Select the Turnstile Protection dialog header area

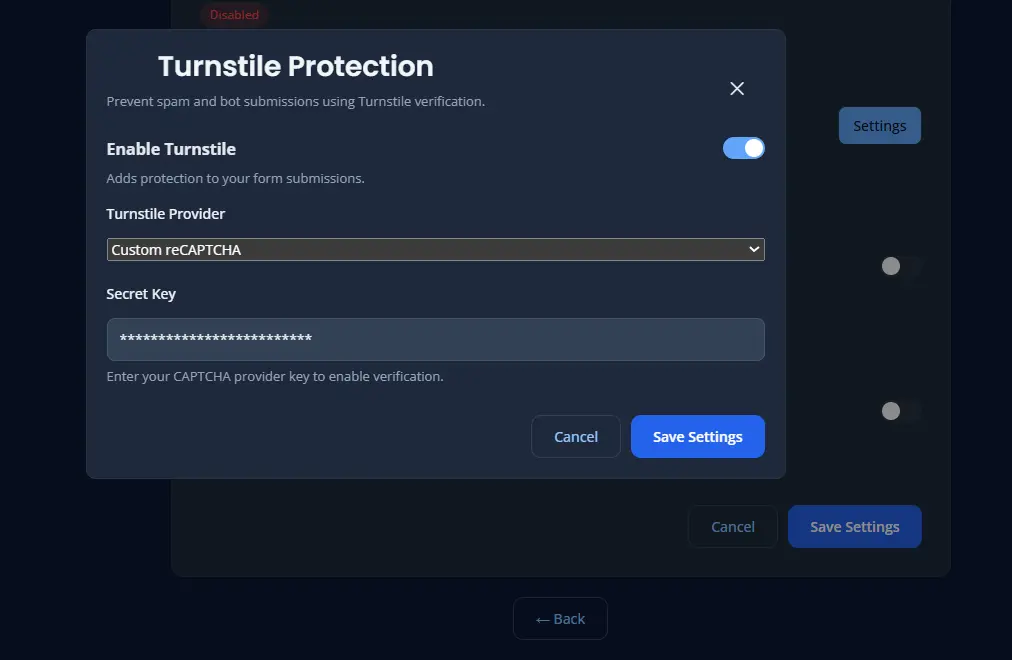(x=295, y=66)
